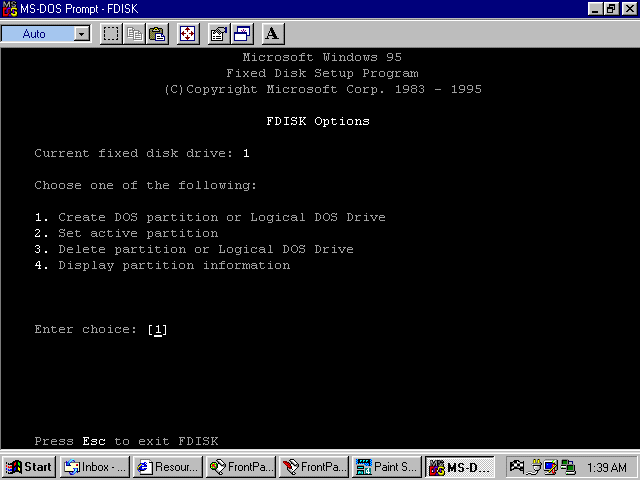Screen dimensions: 640x480
Task: Click the 'Set active partition' line
Action: (x=127, y=233)
